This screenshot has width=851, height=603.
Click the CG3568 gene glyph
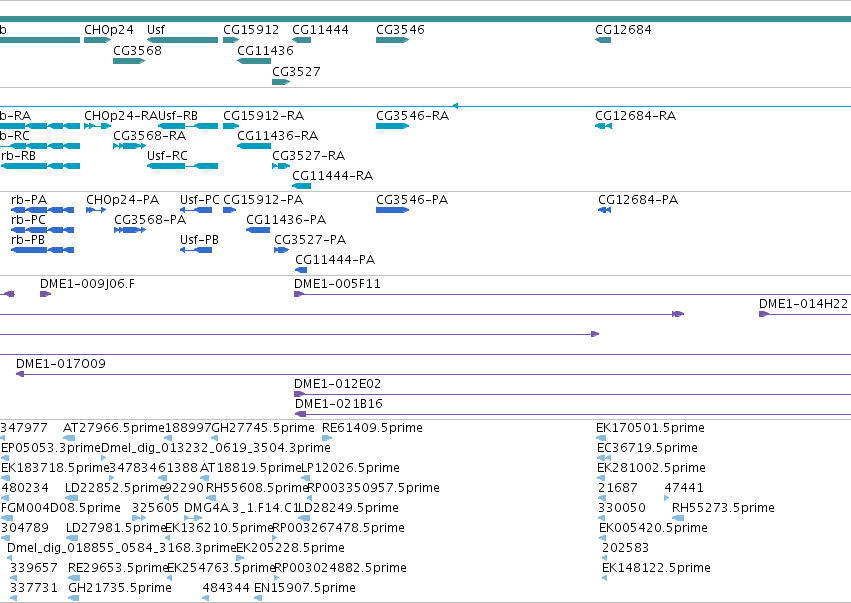click(129, 61)
